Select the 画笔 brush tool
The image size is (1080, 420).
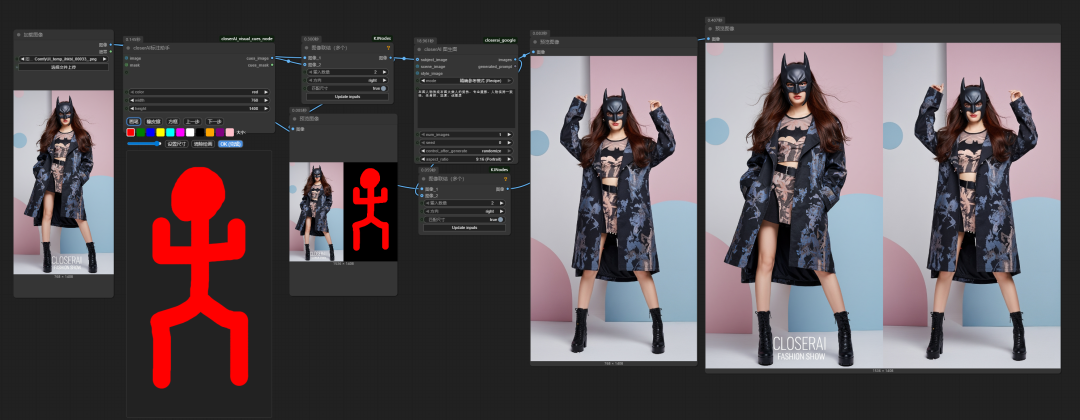tap(134, 121)
